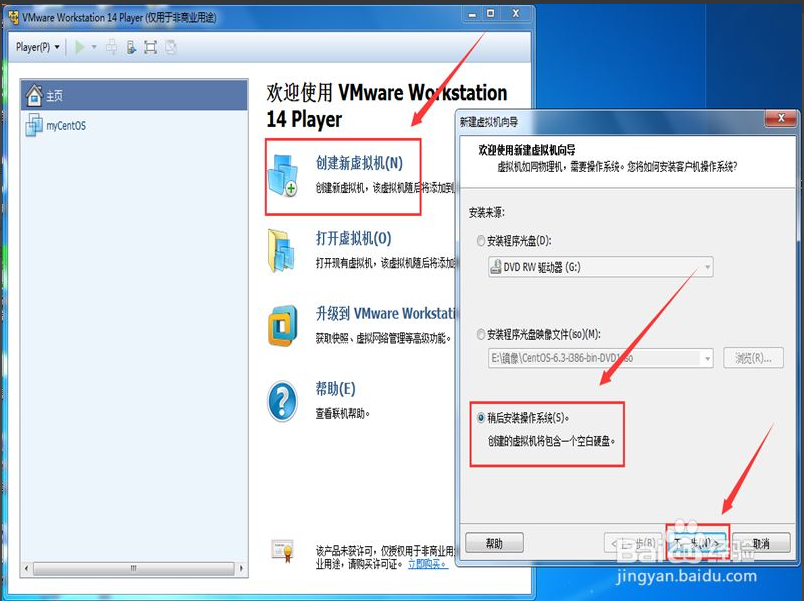Viewport: 804px width, 601px height.
Task: Click the upgrade to VMware Workstation icon
Action: click(x=283, y=326)
